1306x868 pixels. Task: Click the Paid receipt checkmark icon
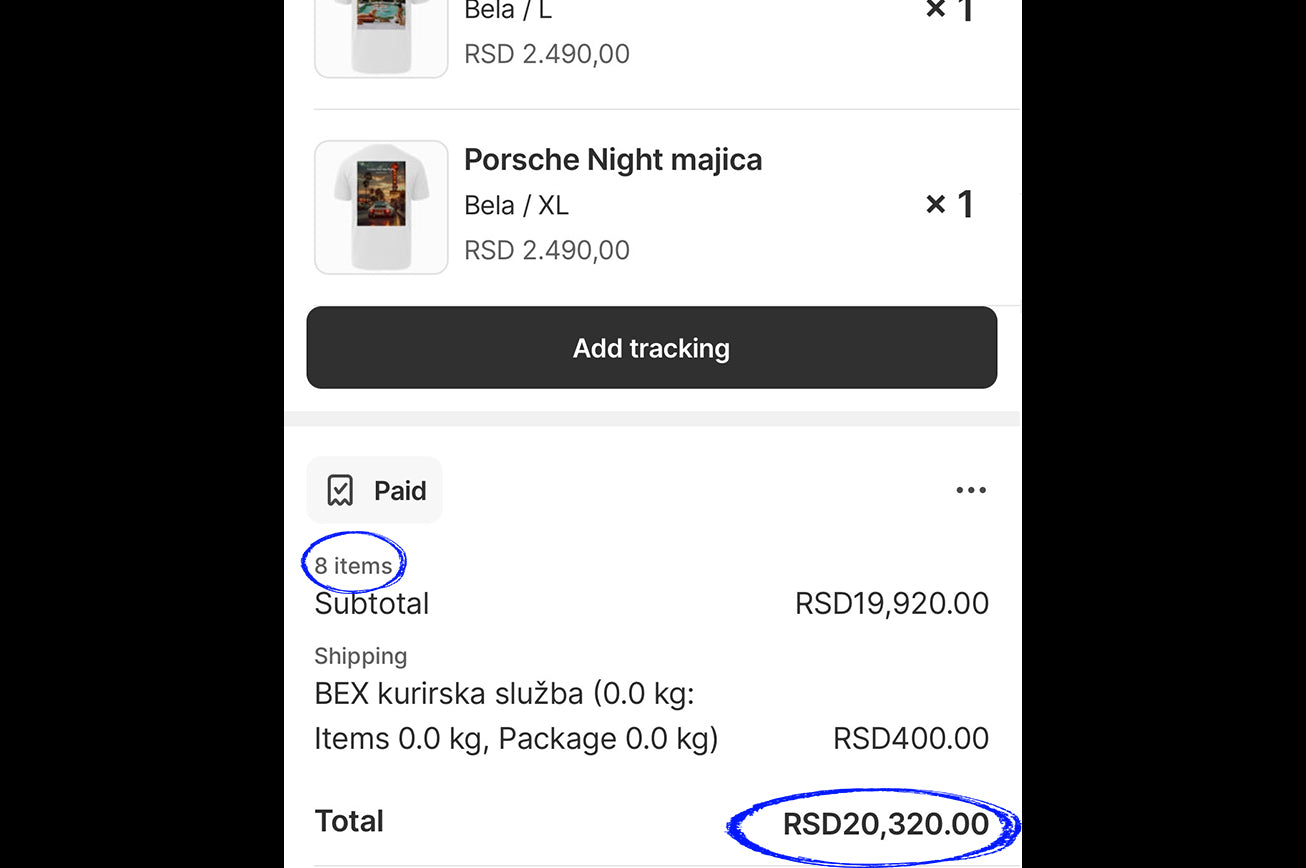click(341, 491)
